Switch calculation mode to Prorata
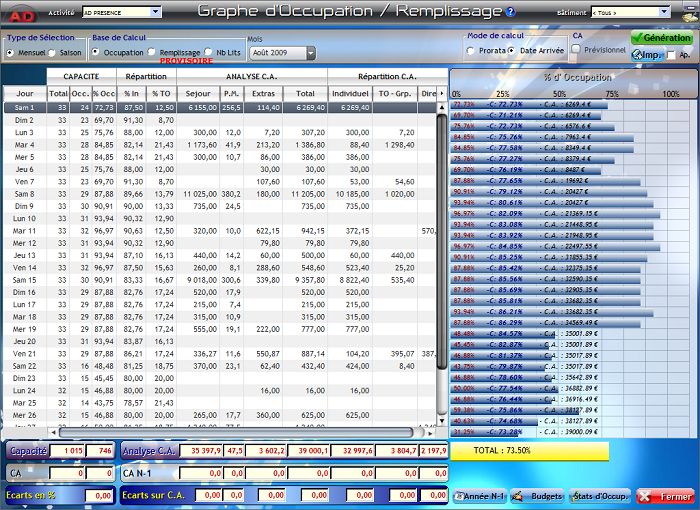This screenshot has height=510, width=700. (x=471, y=49)
